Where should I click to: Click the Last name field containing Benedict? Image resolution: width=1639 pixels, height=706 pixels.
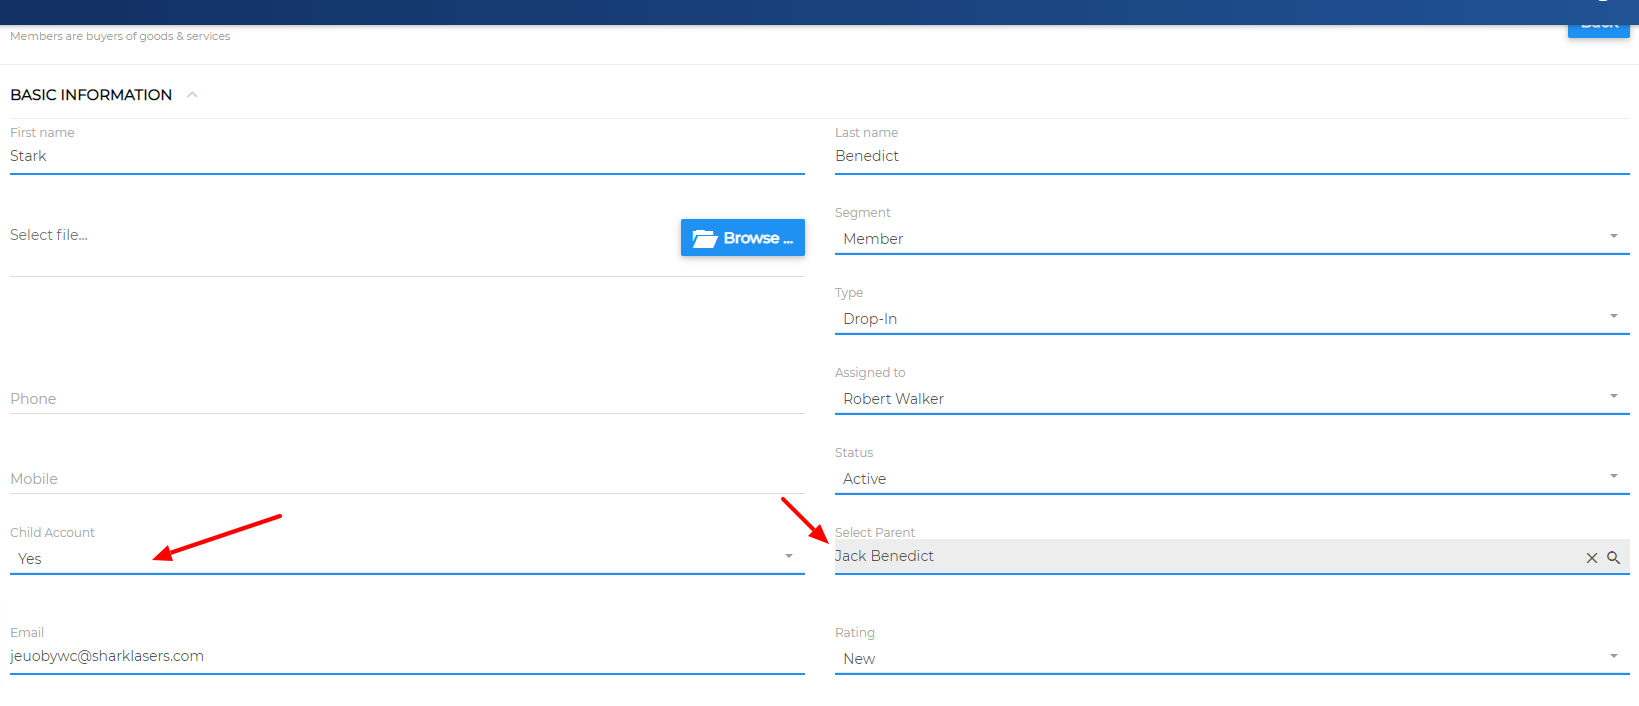point(1231,156)
